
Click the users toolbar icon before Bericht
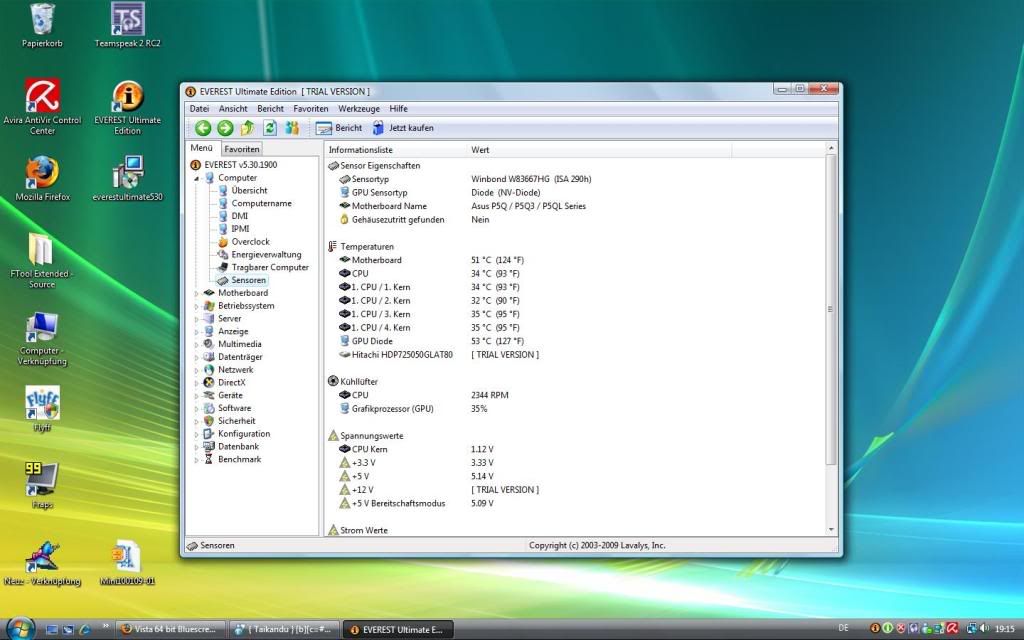(x=292, y=128)
